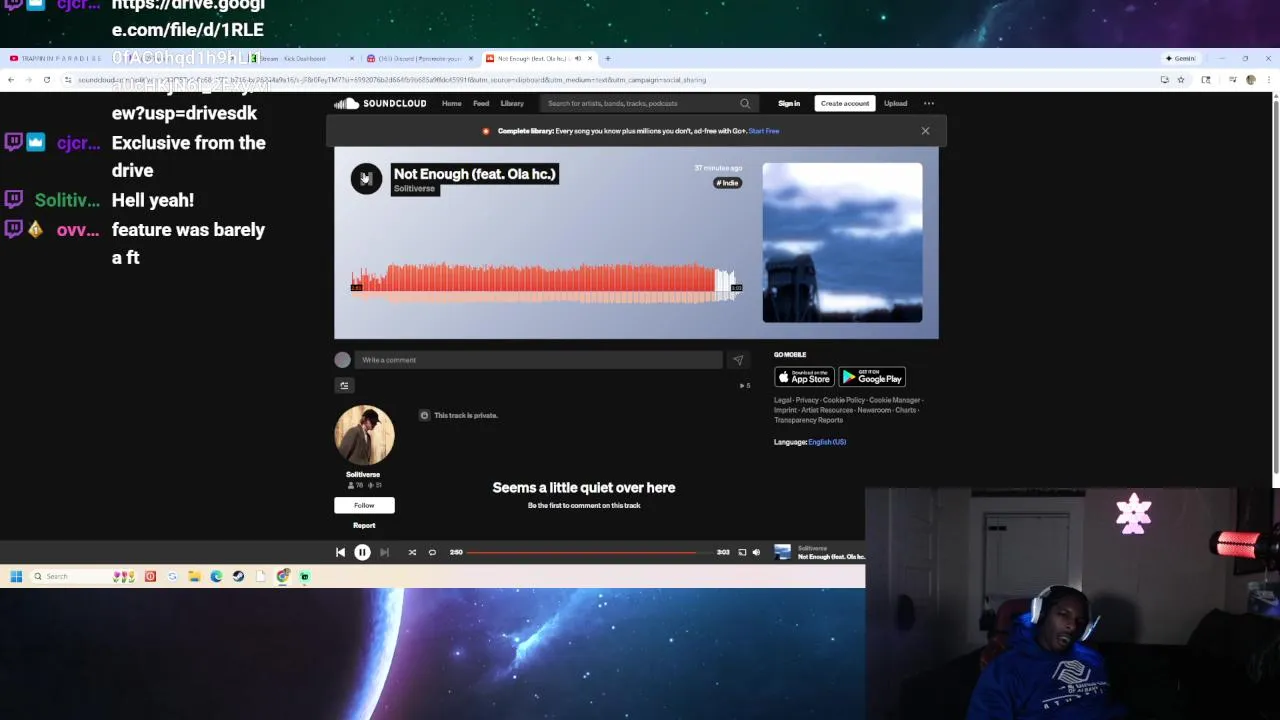The image size is (1280, 720).
Task: Click the round pause button beside track title
Action: [366, 179]
